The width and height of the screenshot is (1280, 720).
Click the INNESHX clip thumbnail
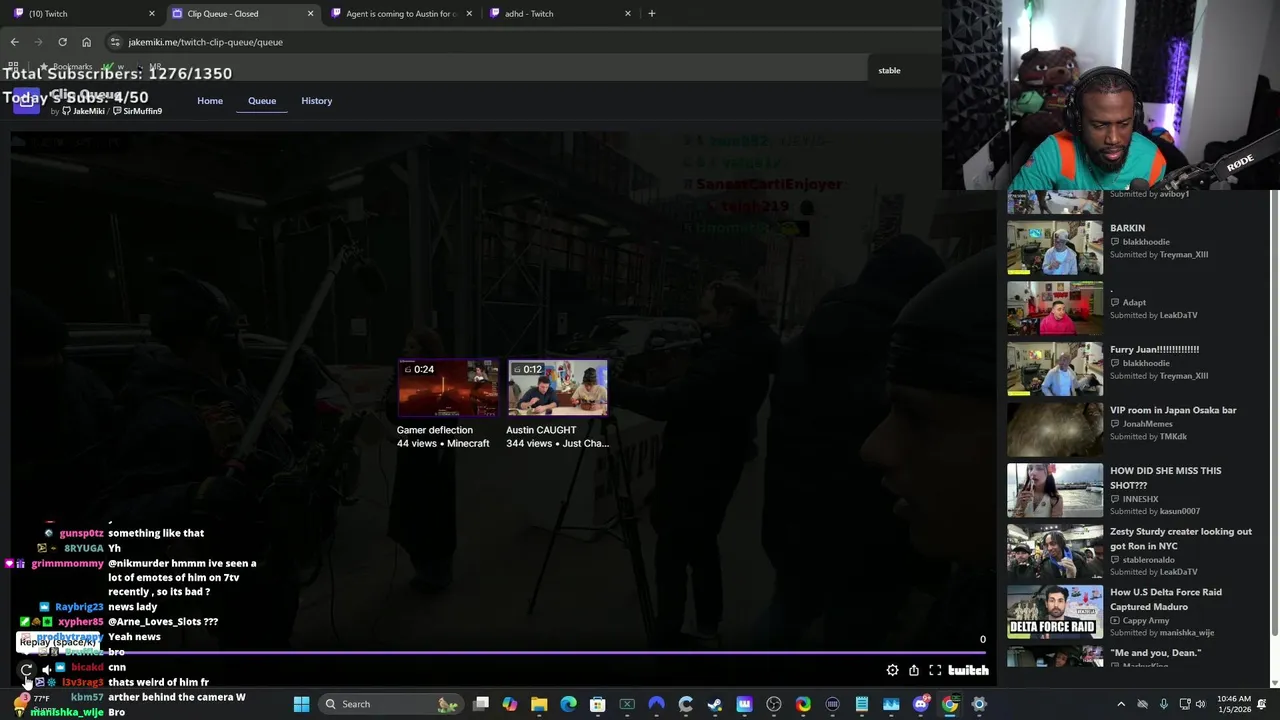1055,490
